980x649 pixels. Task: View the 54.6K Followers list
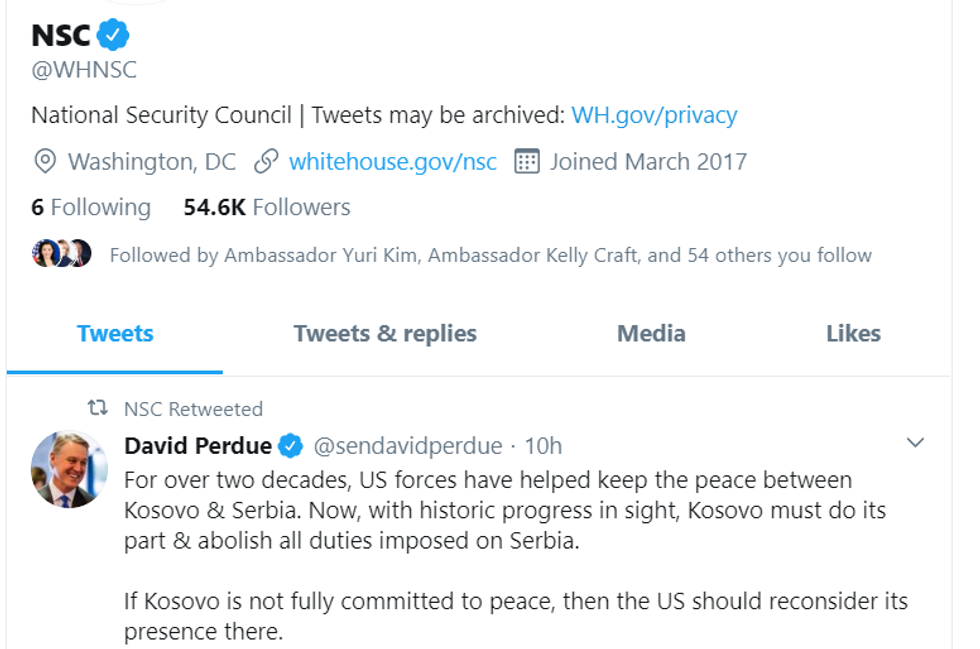tap(267, 207)
